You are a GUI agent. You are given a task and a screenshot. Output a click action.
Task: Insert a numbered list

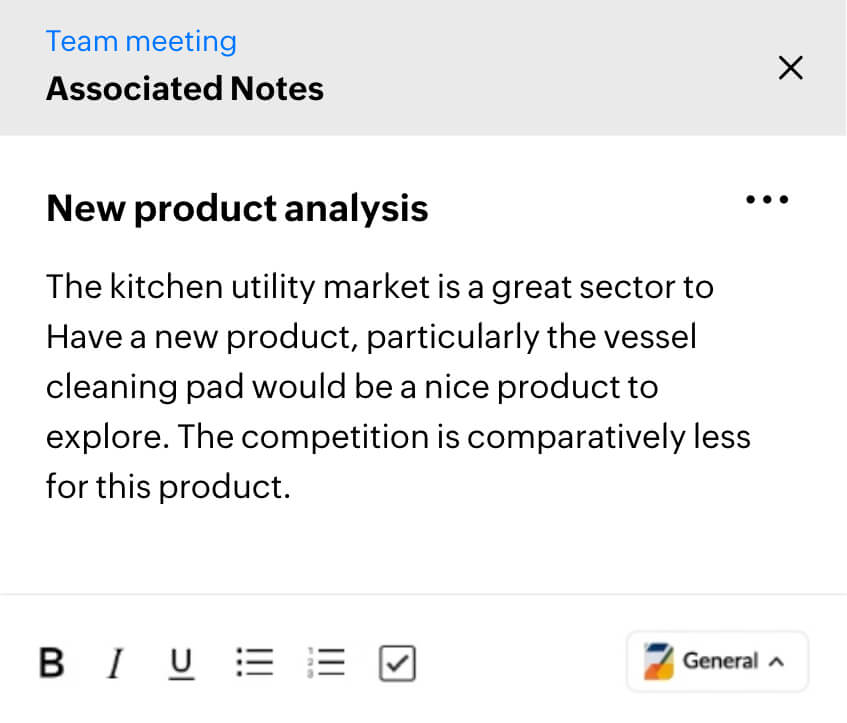pos(327,661)
